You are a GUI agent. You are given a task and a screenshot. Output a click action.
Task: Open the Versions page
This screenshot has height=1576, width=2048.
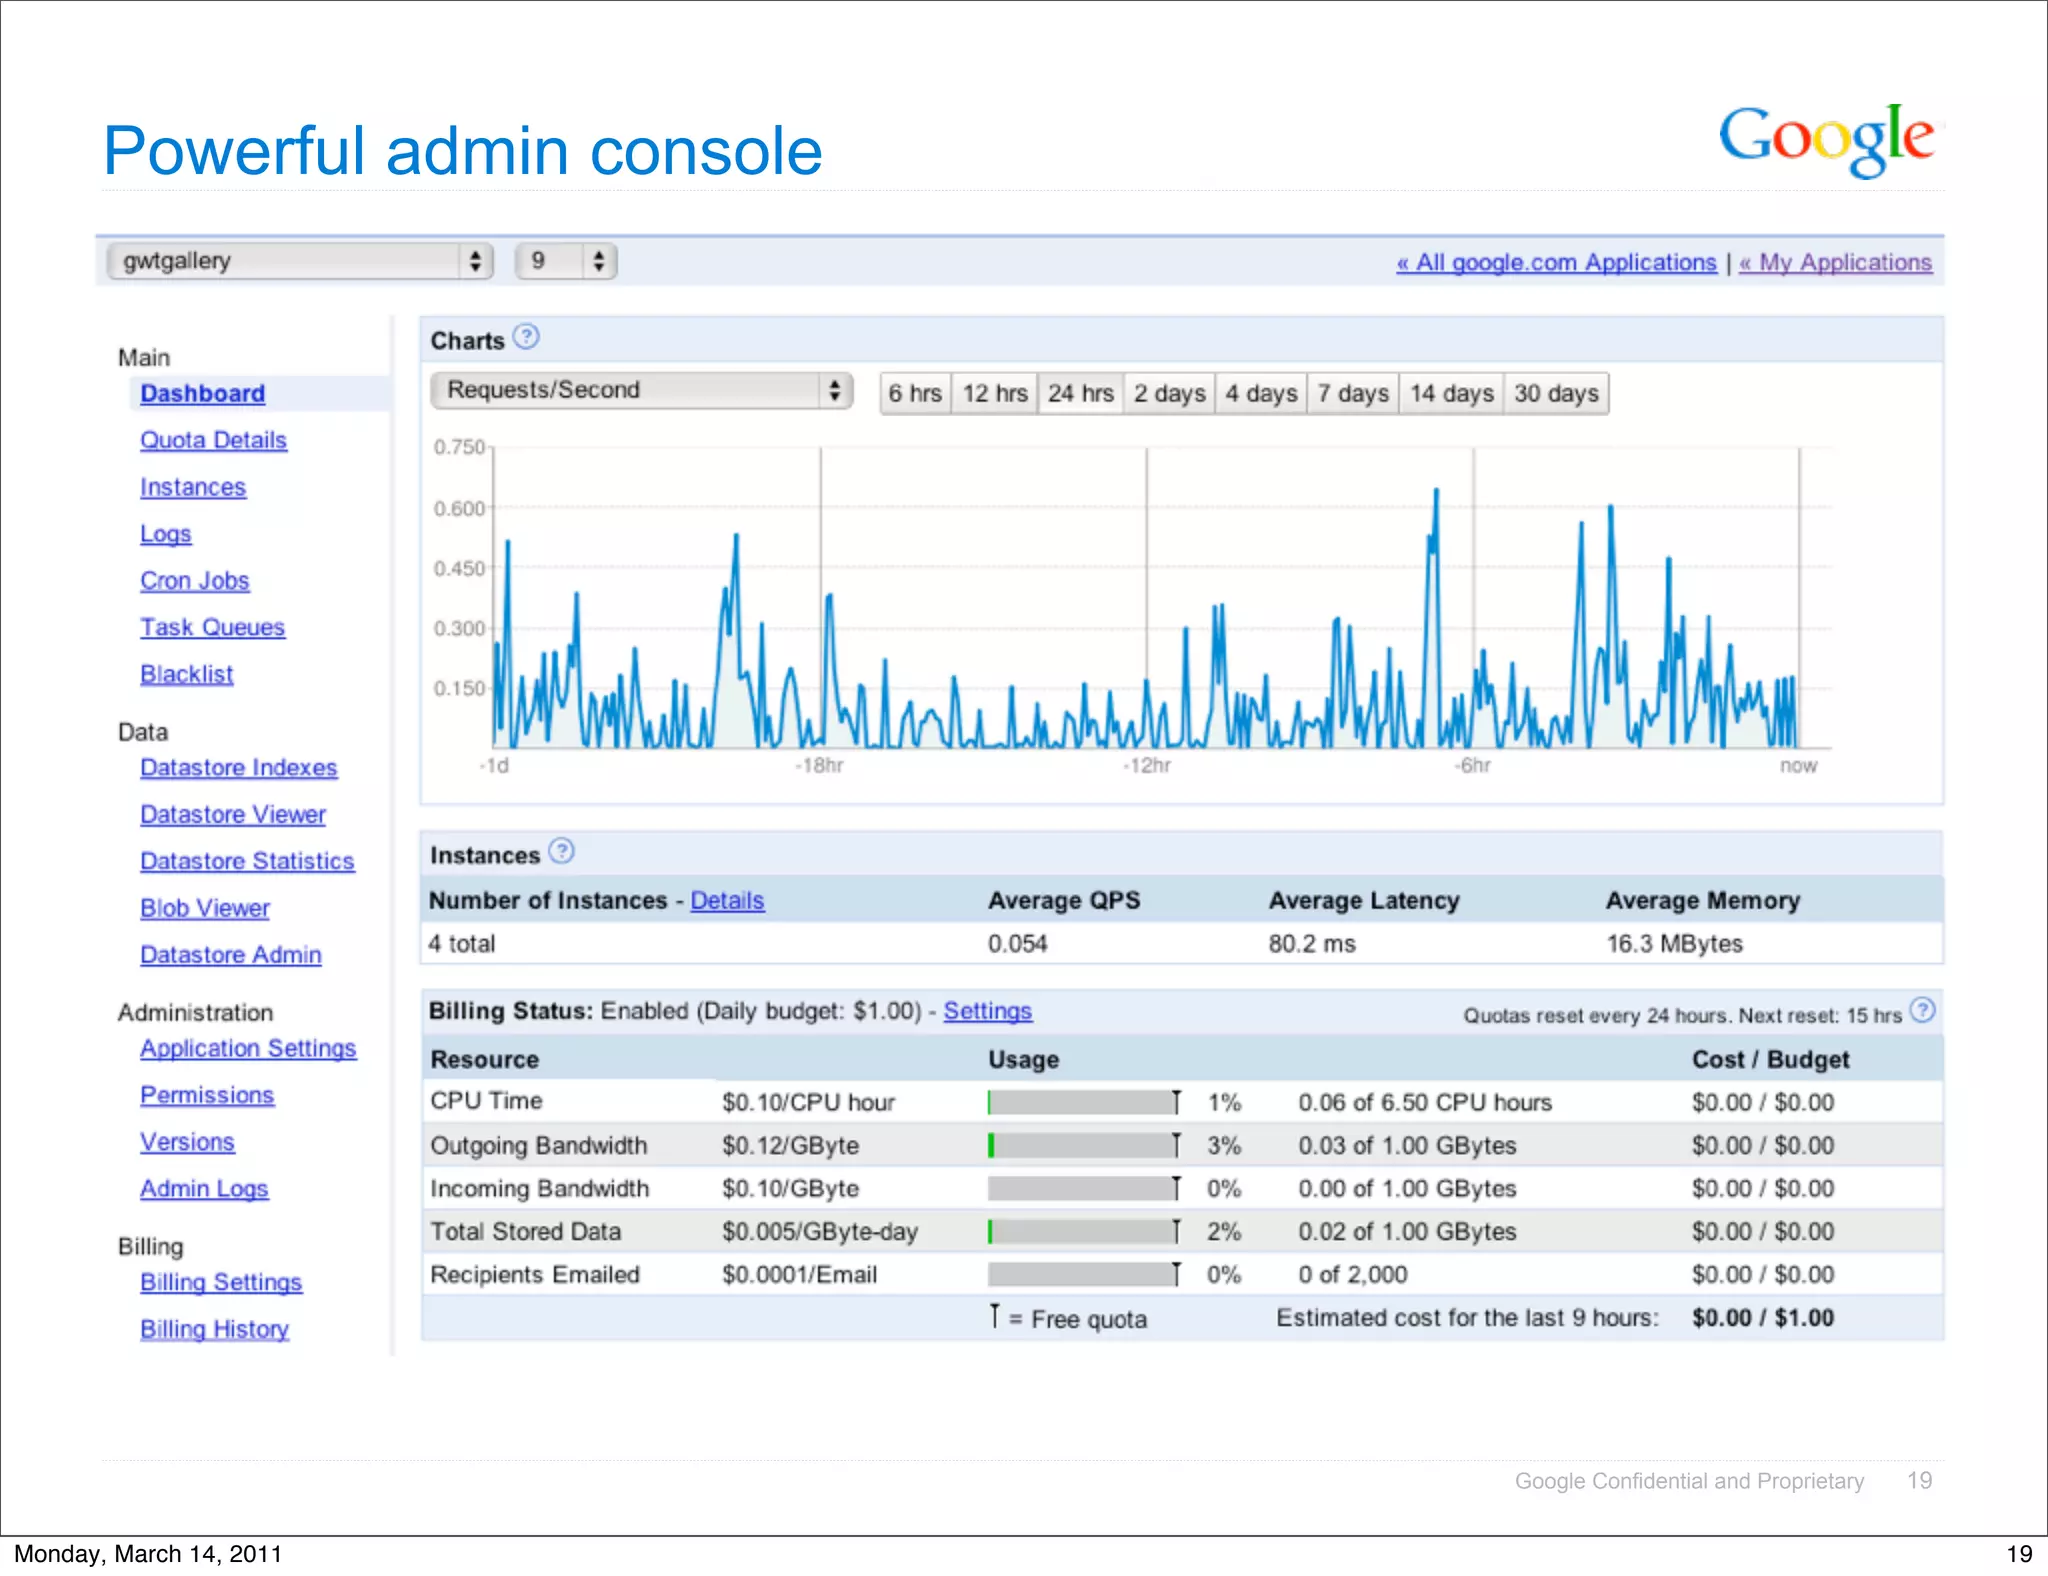point(187,1142)
